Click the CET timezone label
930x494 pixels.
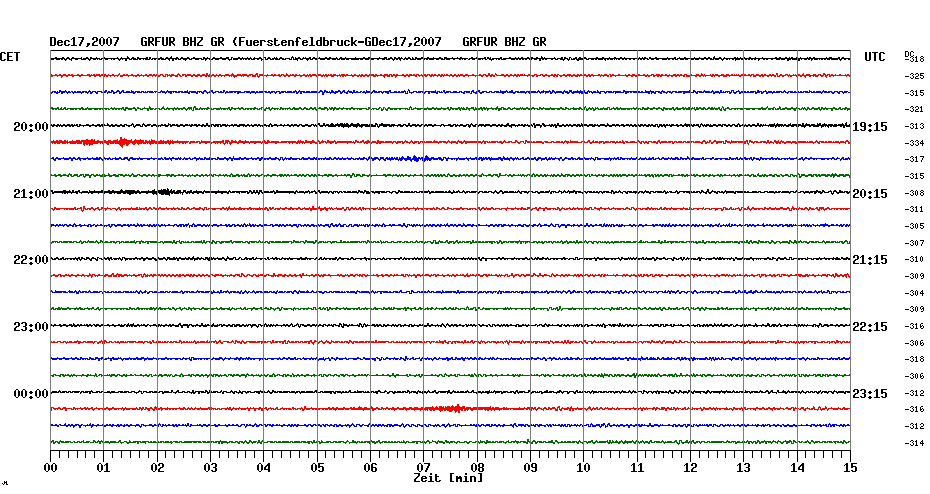coord(10,57)
